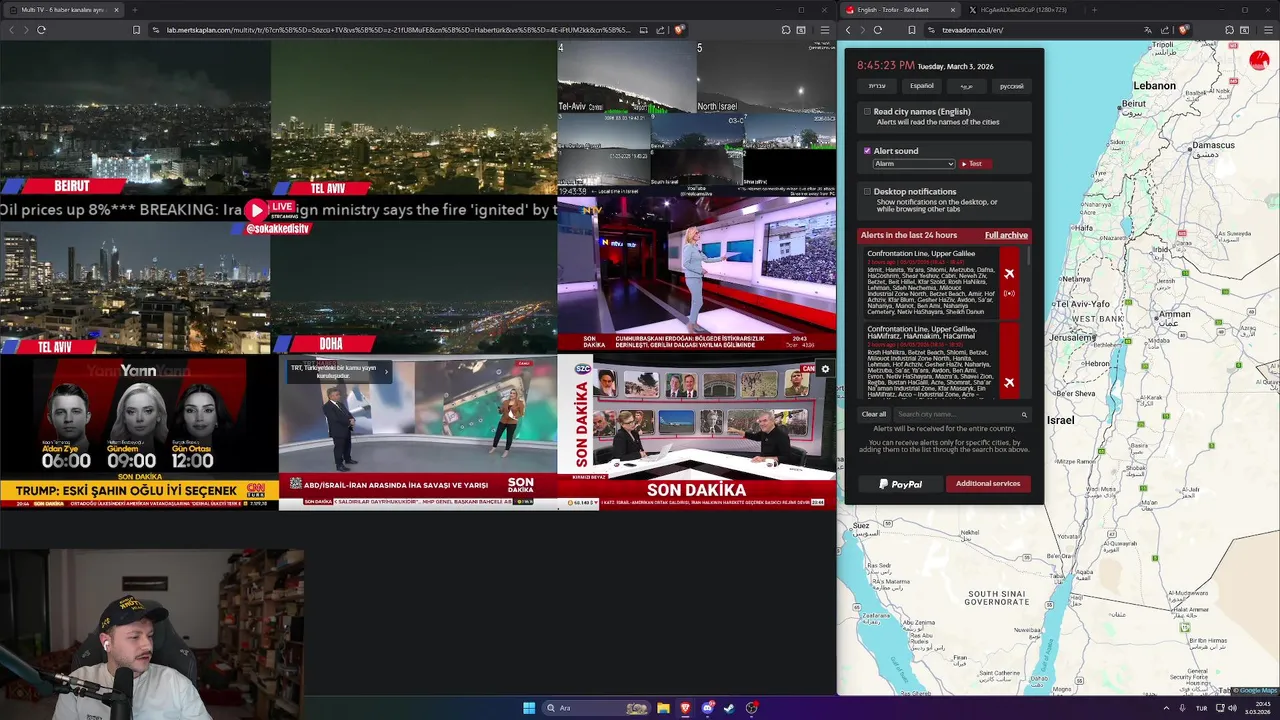Image resolution: width=1280 pixels, height=720 pixels.
Task: Open a new tab in right browser window
Action: click(x=1094, y=10)
